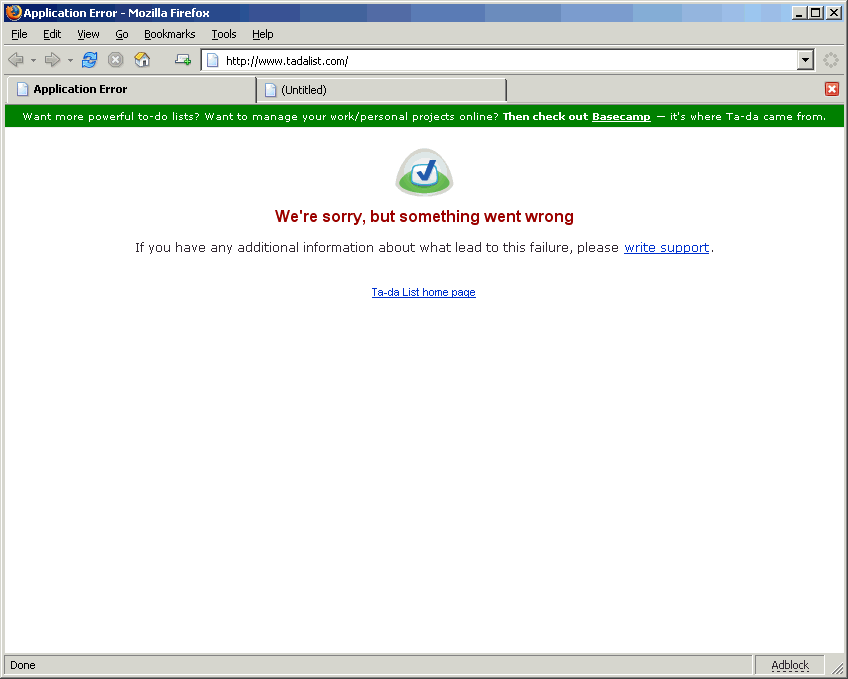Minimize the Firefox window
This screenshot has width=848, height=679.
[x=799, y=13]
